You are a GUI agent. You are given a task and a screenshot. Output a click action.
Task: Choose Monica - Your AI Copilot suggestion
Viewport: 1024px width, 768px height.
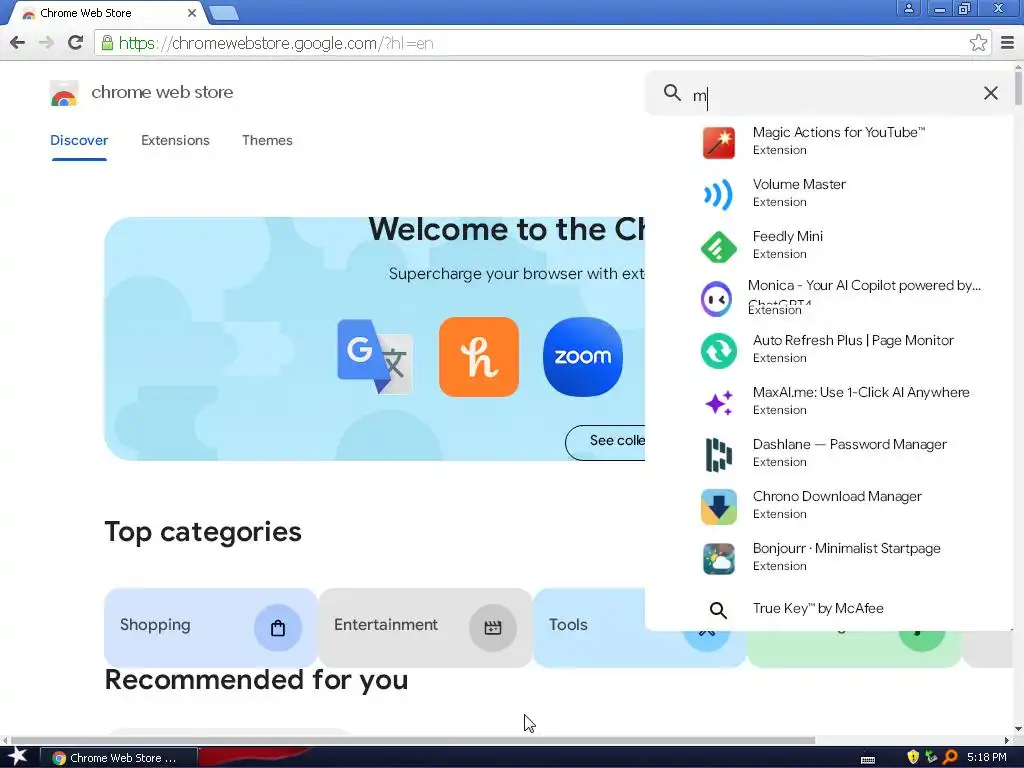click(x=864, y=285)
